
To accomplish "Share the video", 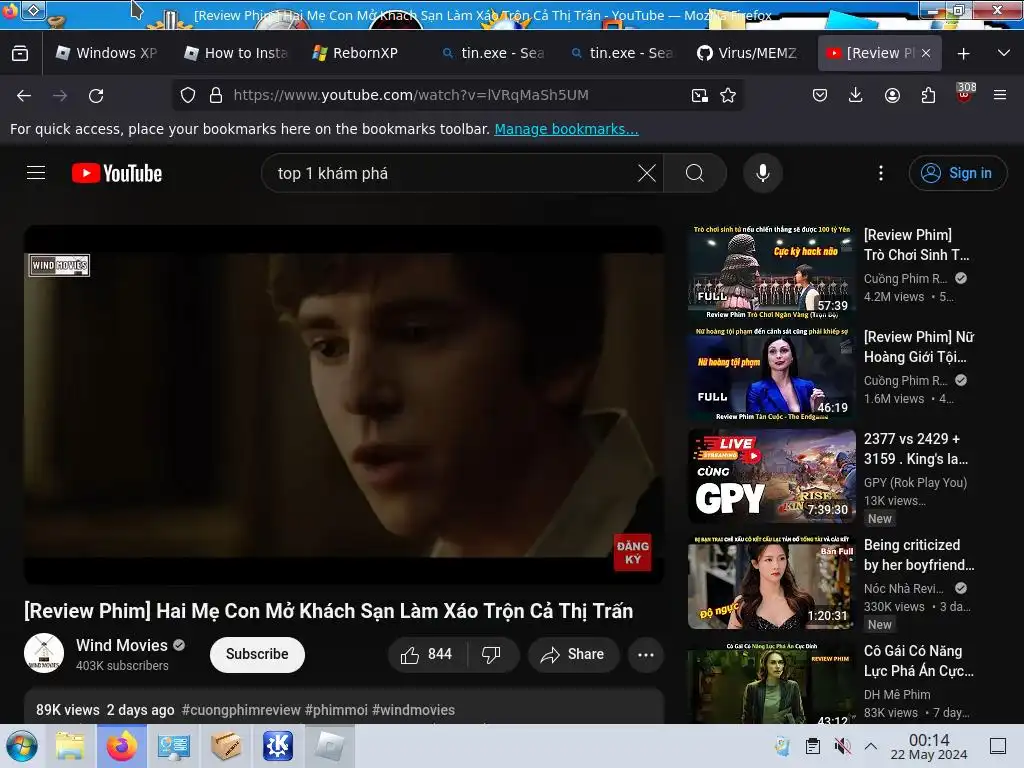I will 573,654.
